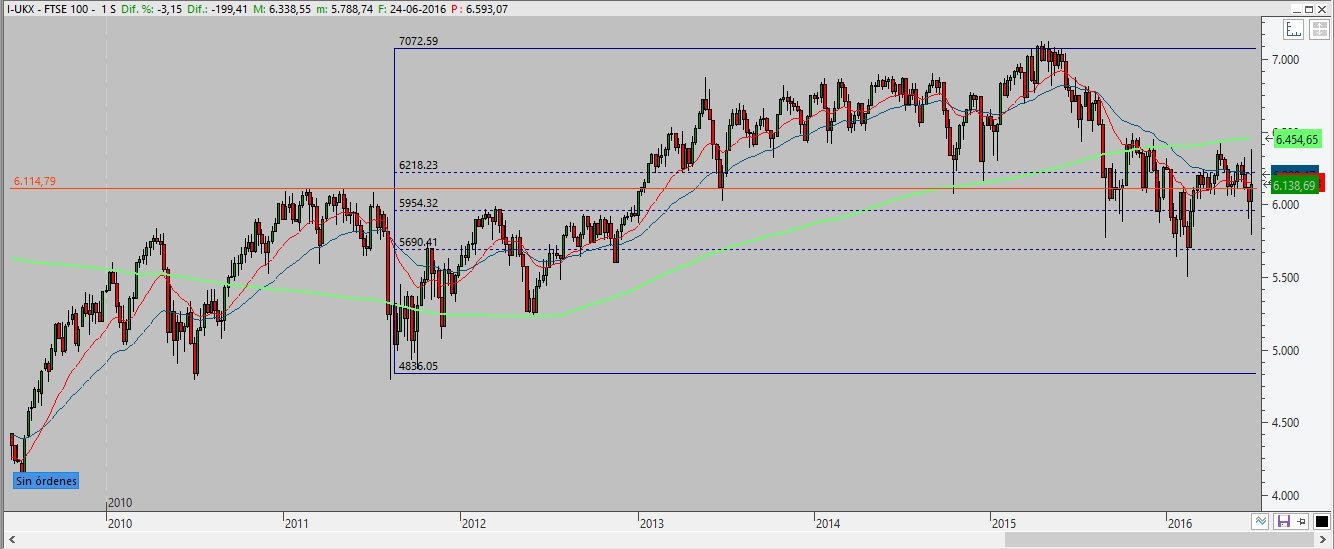The image size is (1334, 549).
Task: Click the black color square at bottom right
Action: pos(1321,521)
